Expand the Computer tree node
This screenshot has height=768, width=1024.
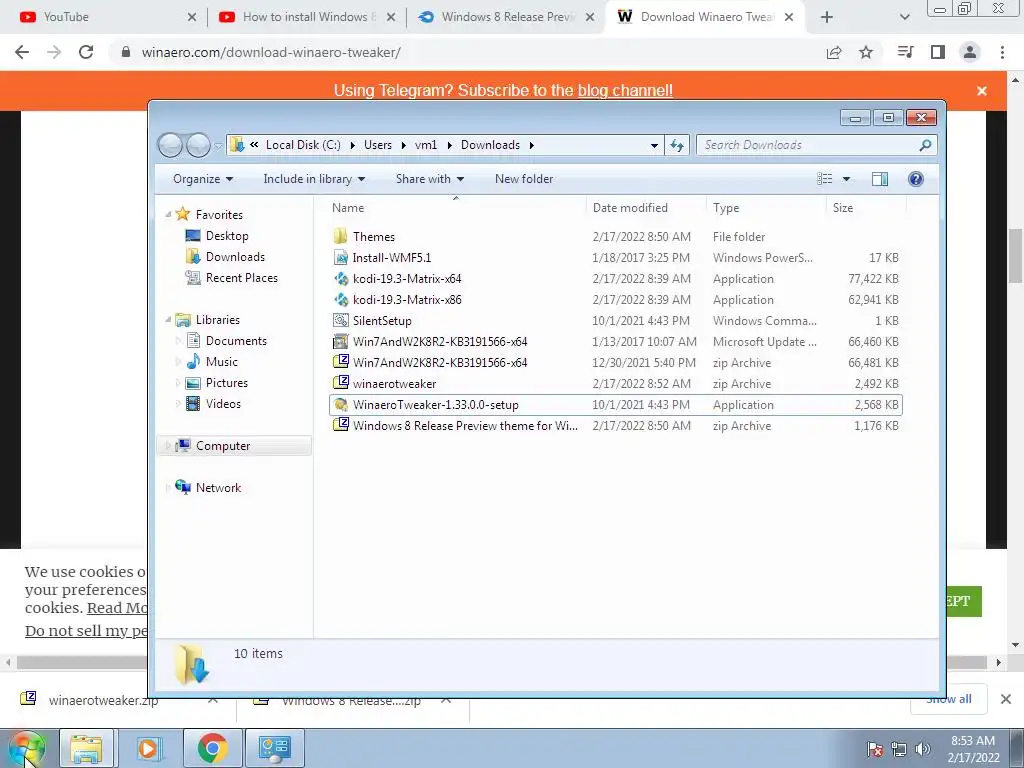click(x=168, y=445)
